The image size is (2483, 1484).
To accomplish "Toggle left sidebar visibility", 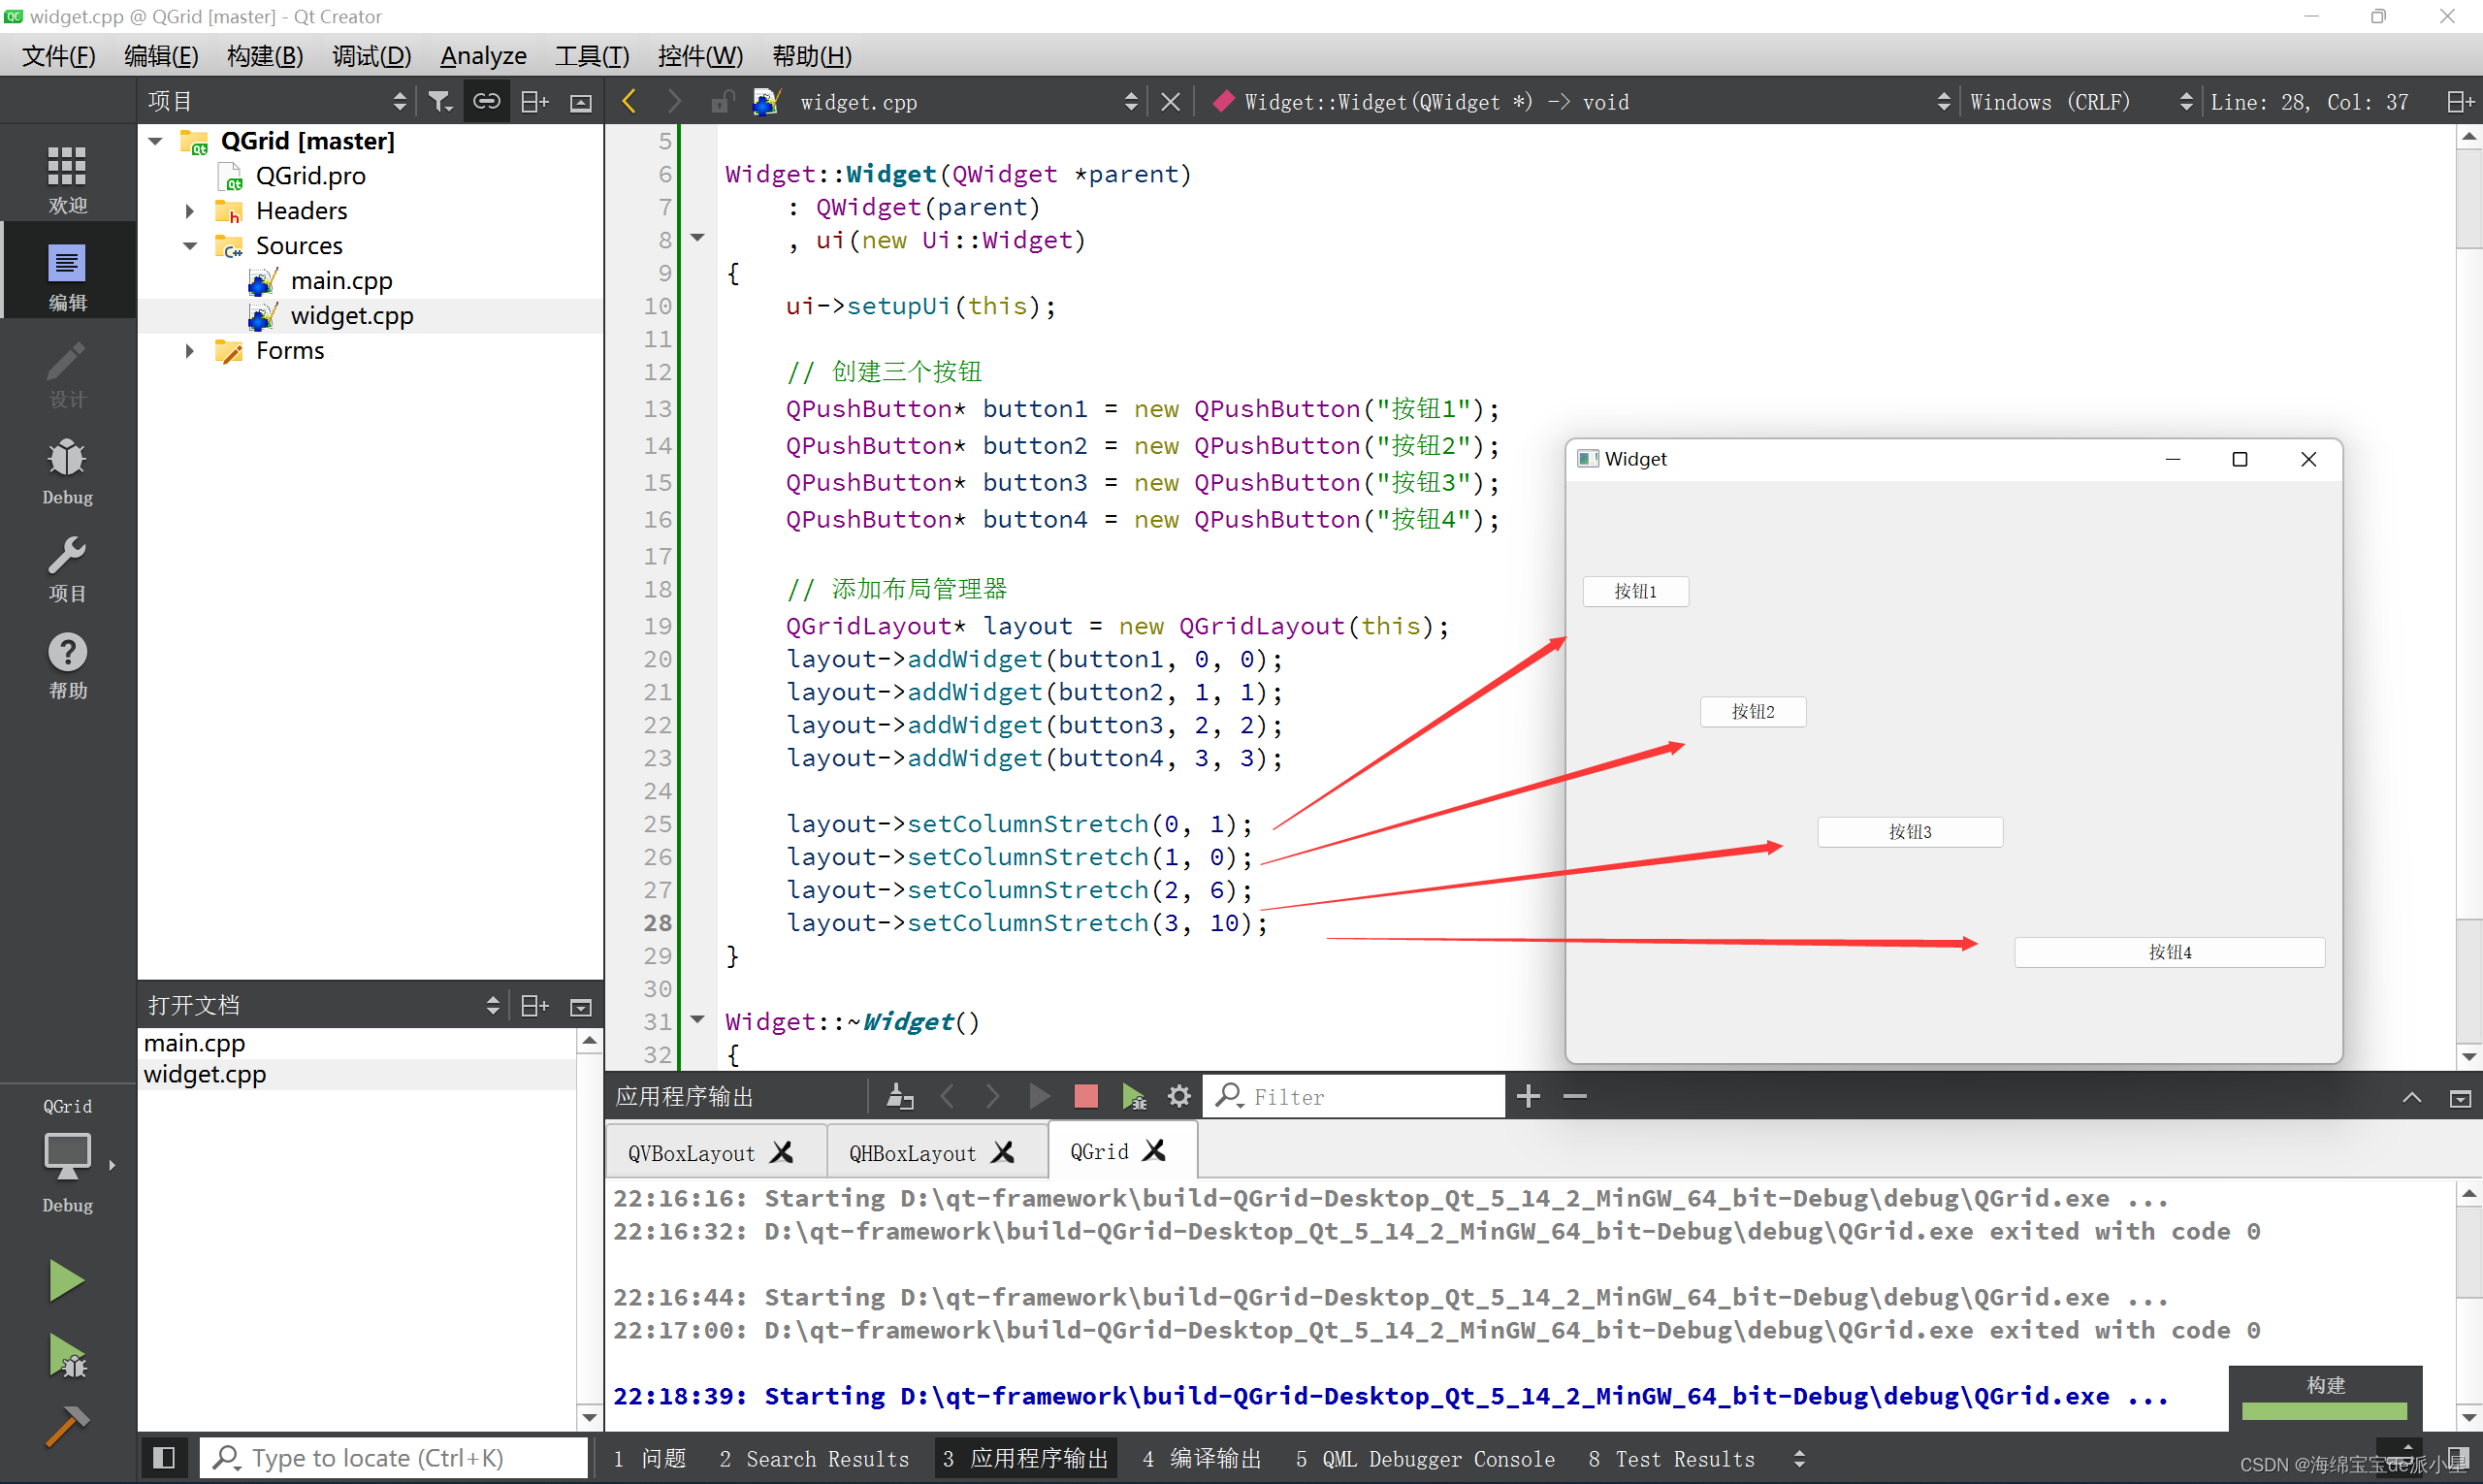I will tap(164, 1457).
